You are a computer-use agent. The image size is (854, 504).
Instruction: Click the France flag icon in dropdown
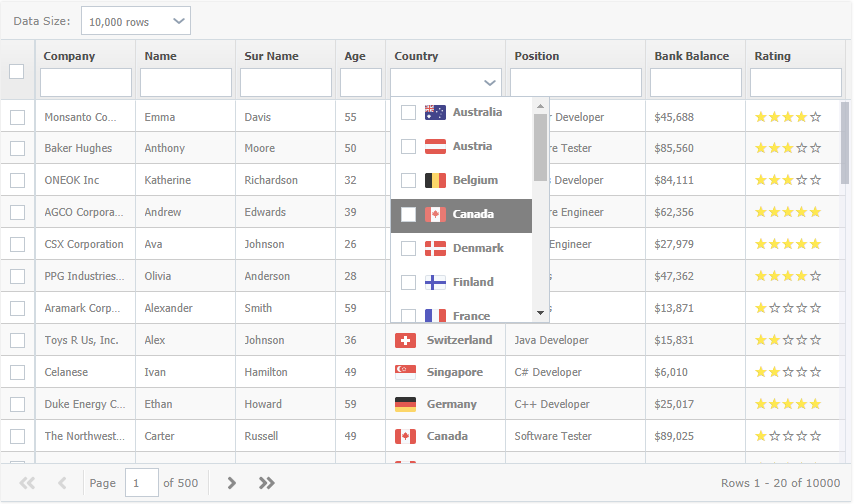435,315
